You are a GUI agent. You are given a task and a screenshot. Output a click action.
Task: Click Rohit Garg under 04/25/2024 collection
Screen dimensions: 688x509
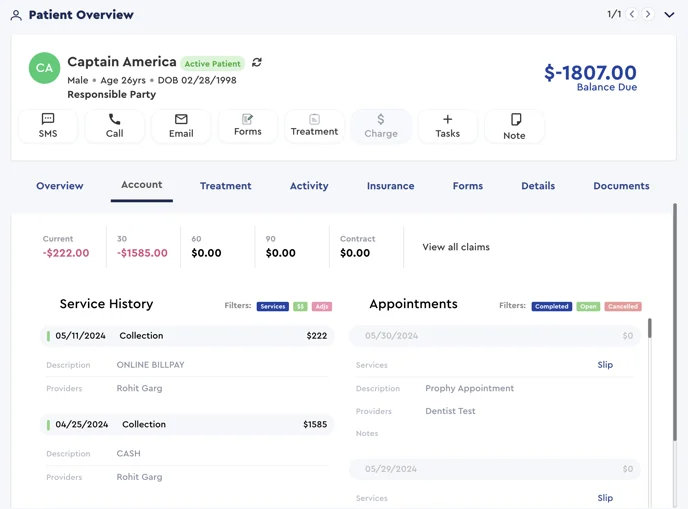click(x=140, y=477)
